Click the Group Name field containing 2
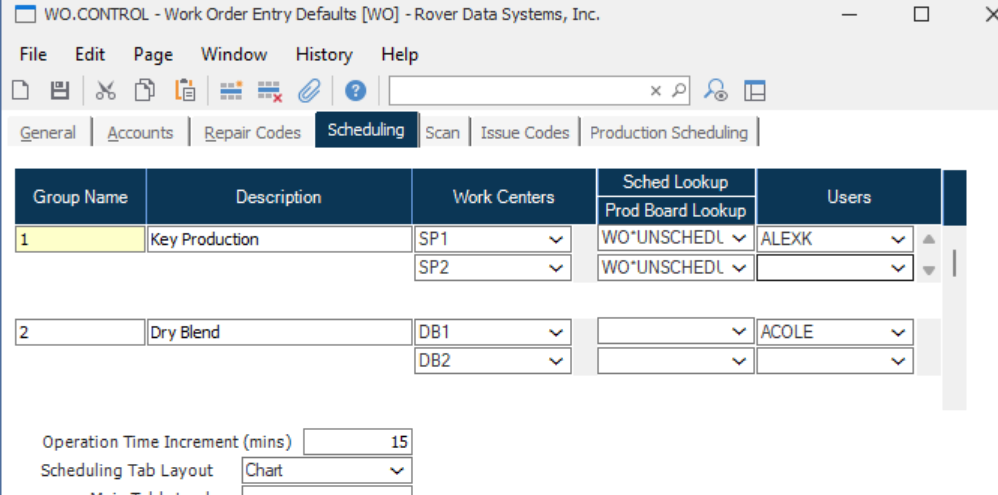 pos(80,332)
